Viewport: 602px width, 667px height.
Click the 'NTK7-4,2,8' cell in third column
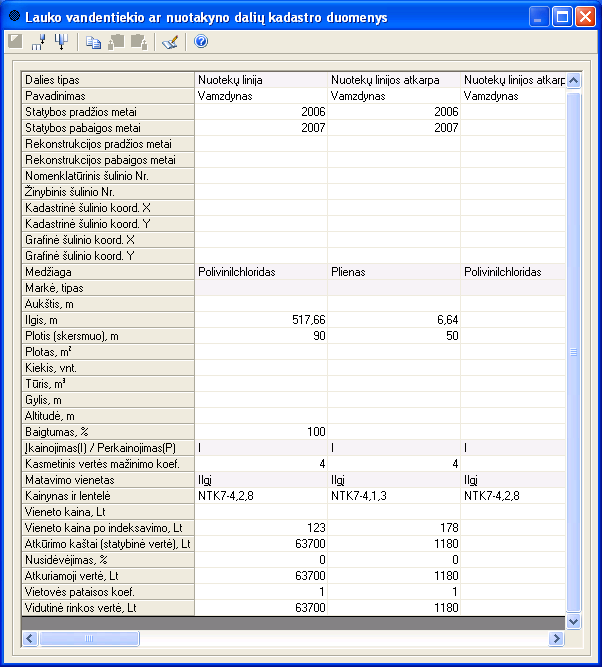pyautogui.click(x=513, y=496)
